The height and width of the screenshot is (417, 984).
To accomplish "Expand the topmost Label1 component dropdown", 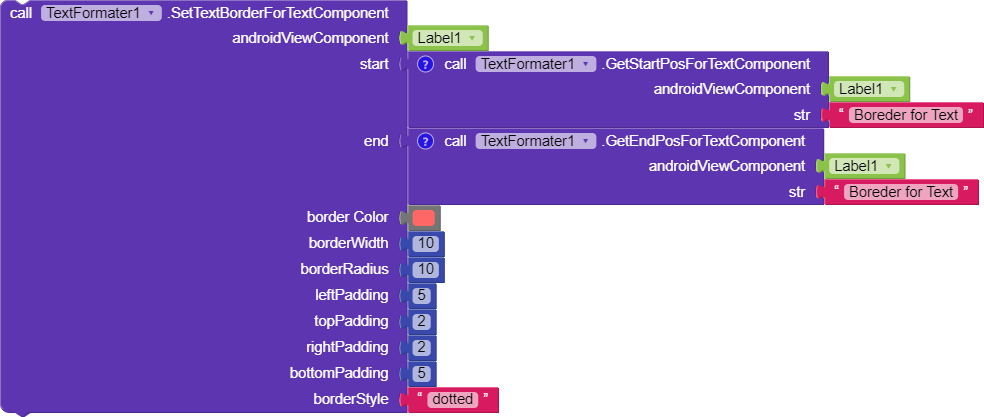I will [x=472, y=39].
